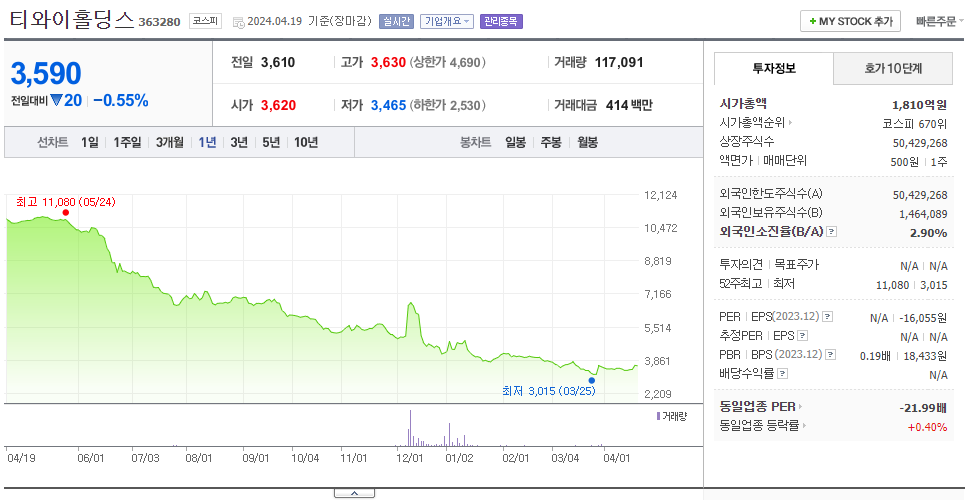Viewport: 968px width, 500px height.
Task: Select the 5년 line chart period
Action: click(x=271, y=143)
